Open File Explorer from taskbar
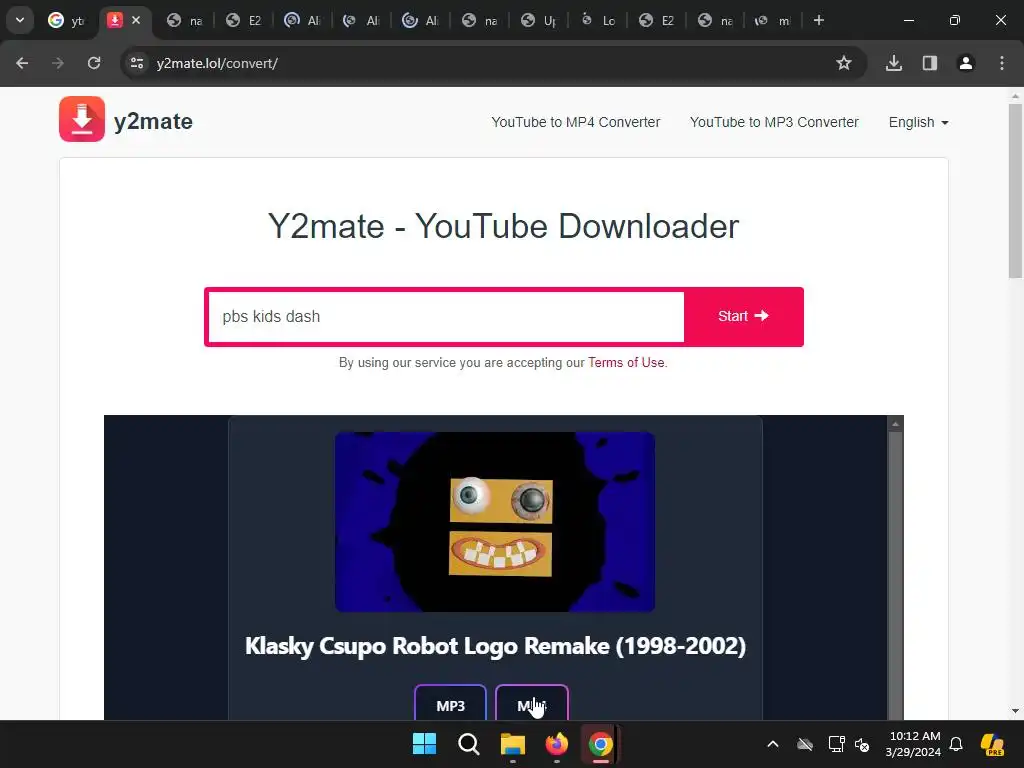The image size is (1024, 768). [513, 743]
